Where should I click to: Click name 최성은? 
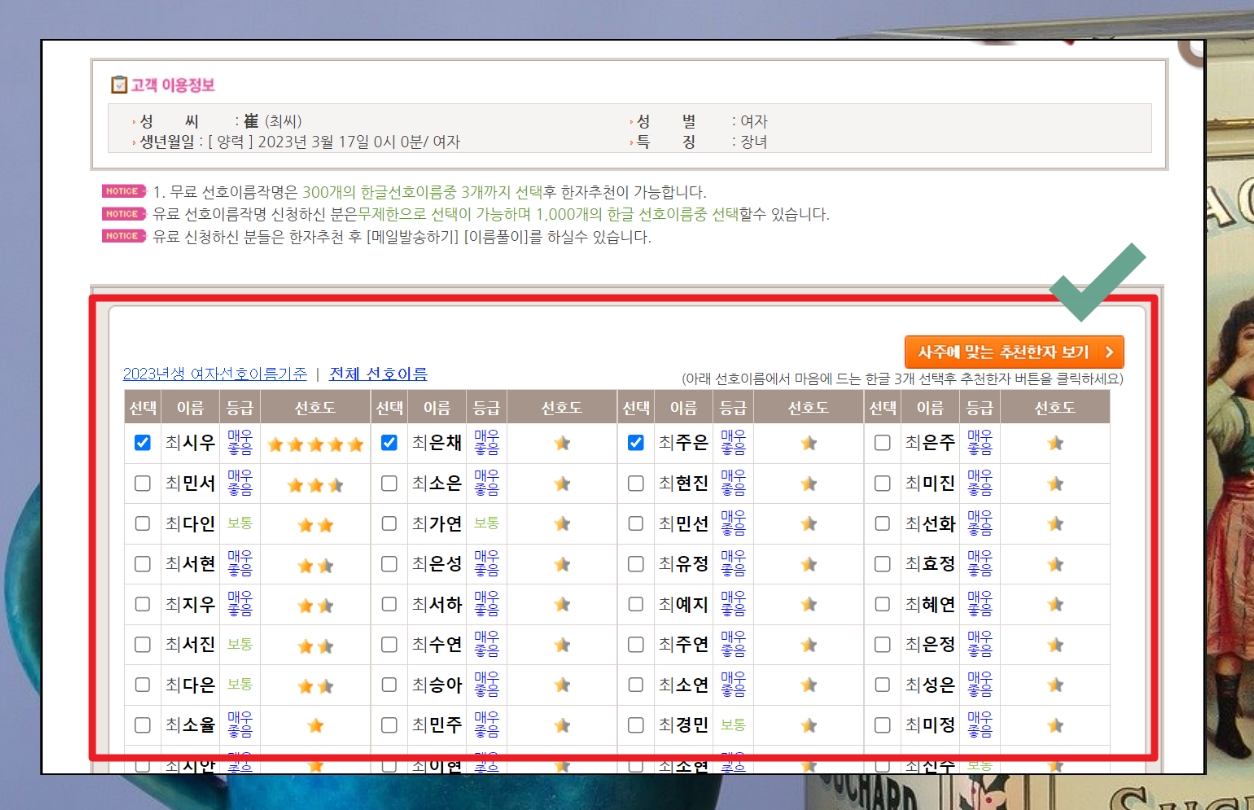[930, 685]
